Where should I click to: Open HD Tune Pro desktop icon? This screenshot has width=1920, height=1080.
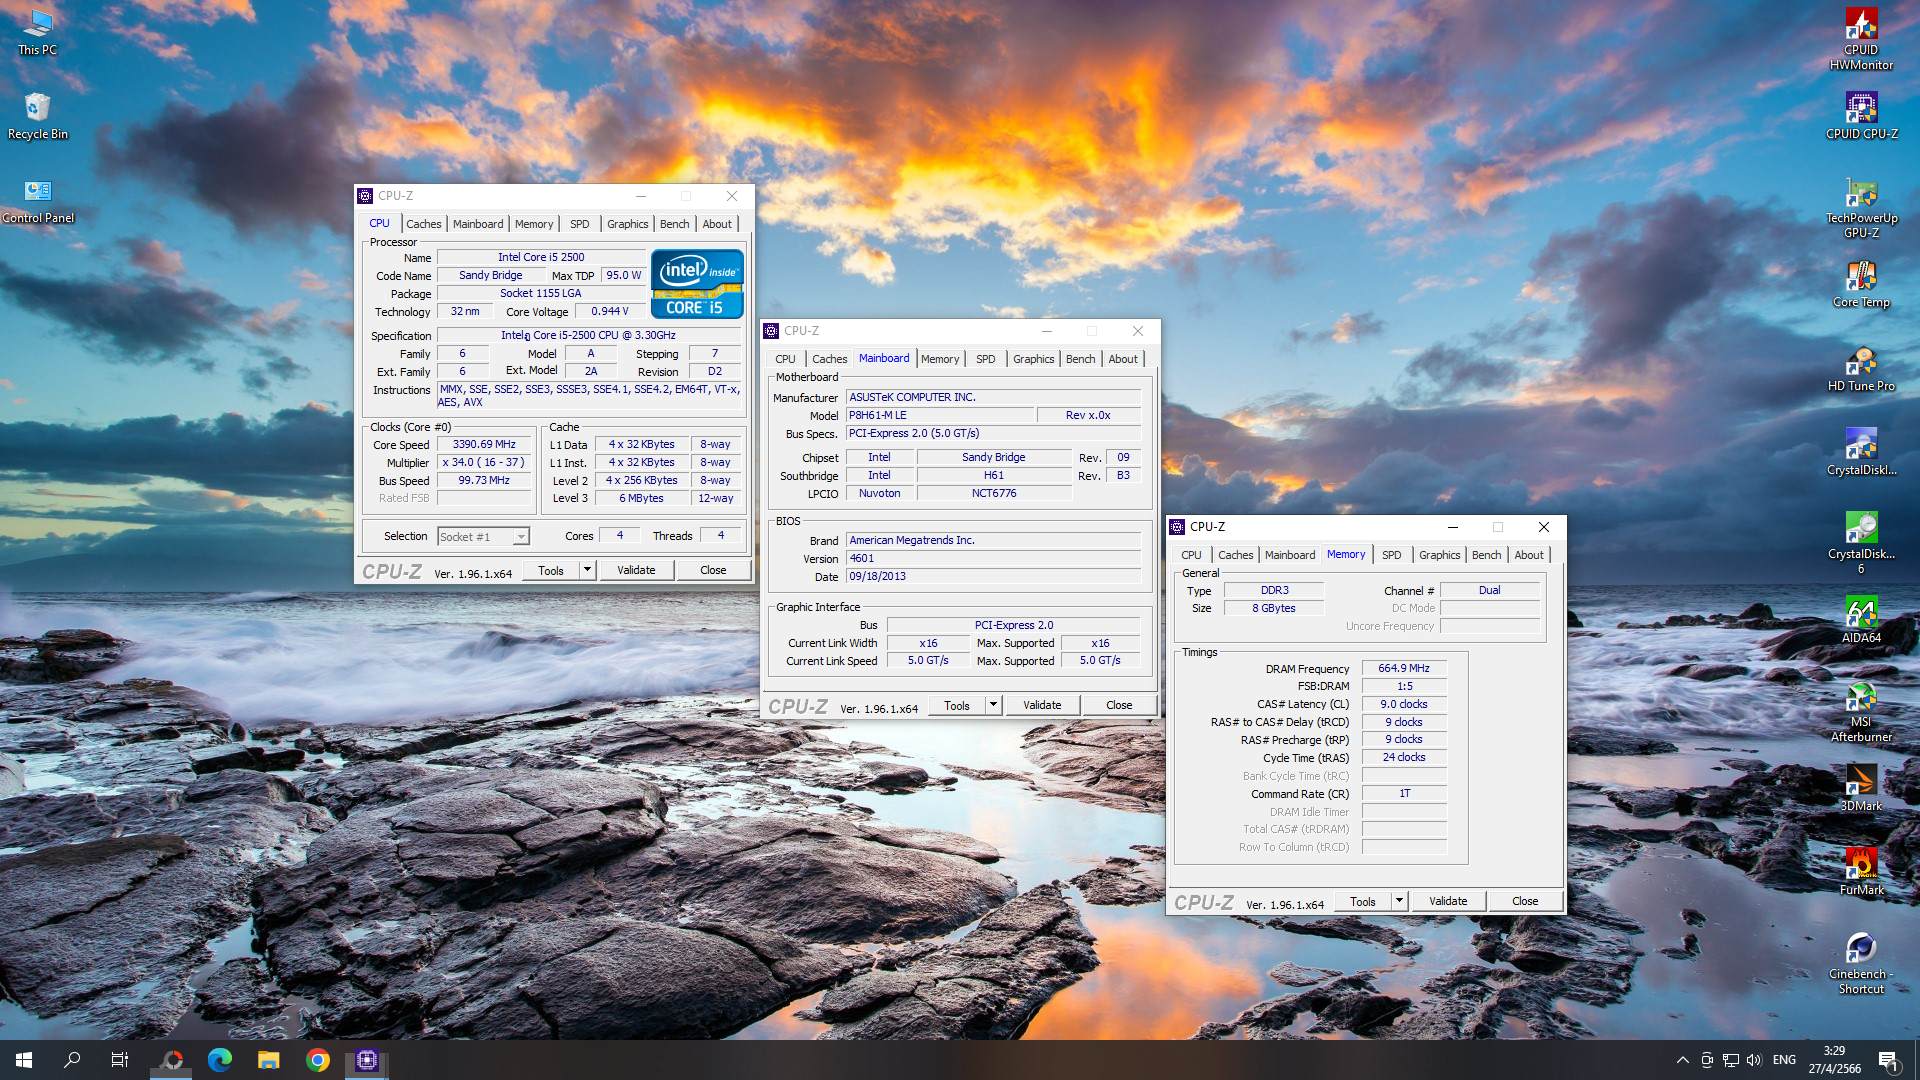(1860, 362)
